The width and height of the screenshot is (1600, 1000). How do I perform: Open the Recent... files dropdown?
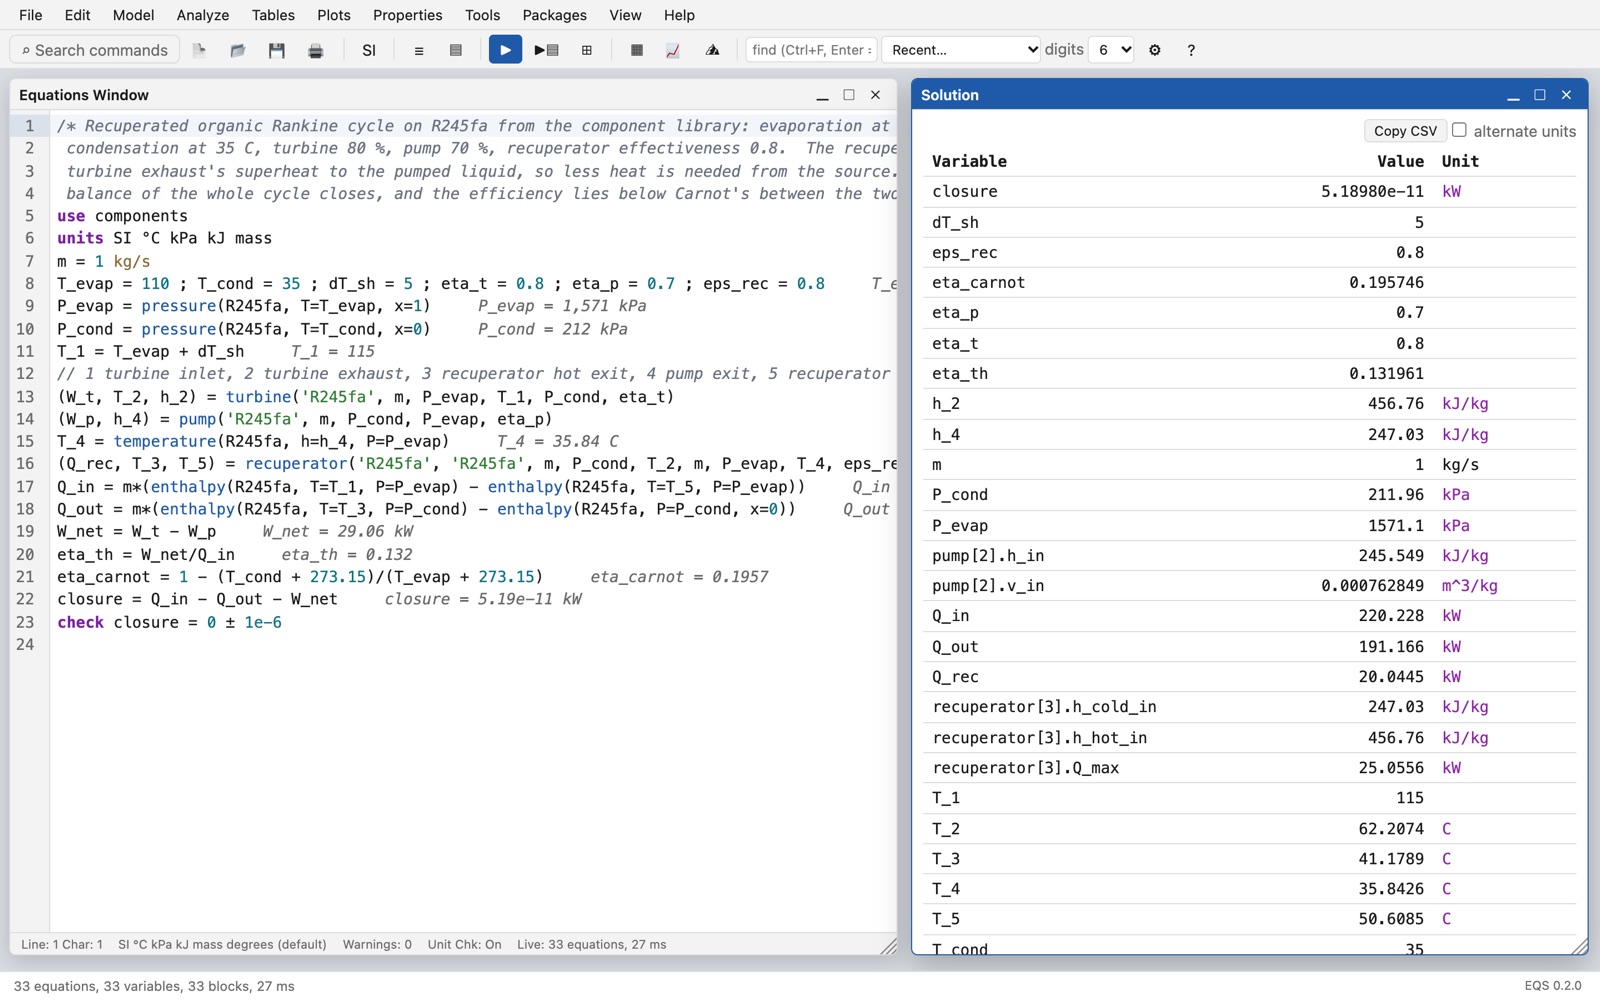961,49
